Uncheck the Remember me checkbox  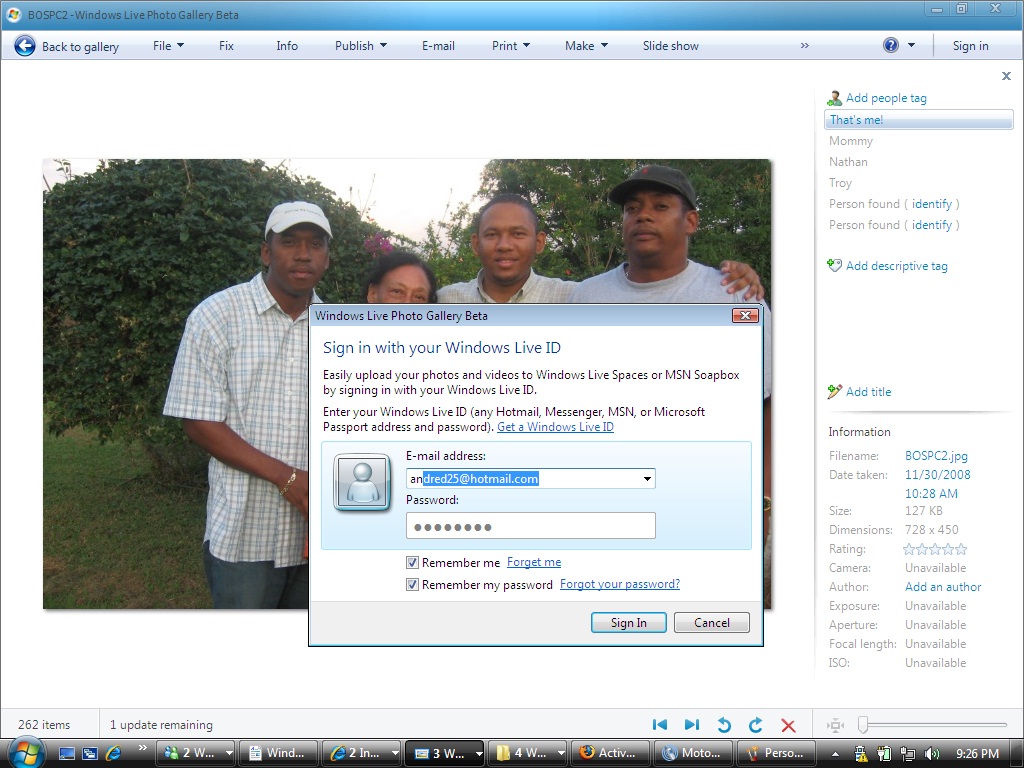(x=412, y=562)
